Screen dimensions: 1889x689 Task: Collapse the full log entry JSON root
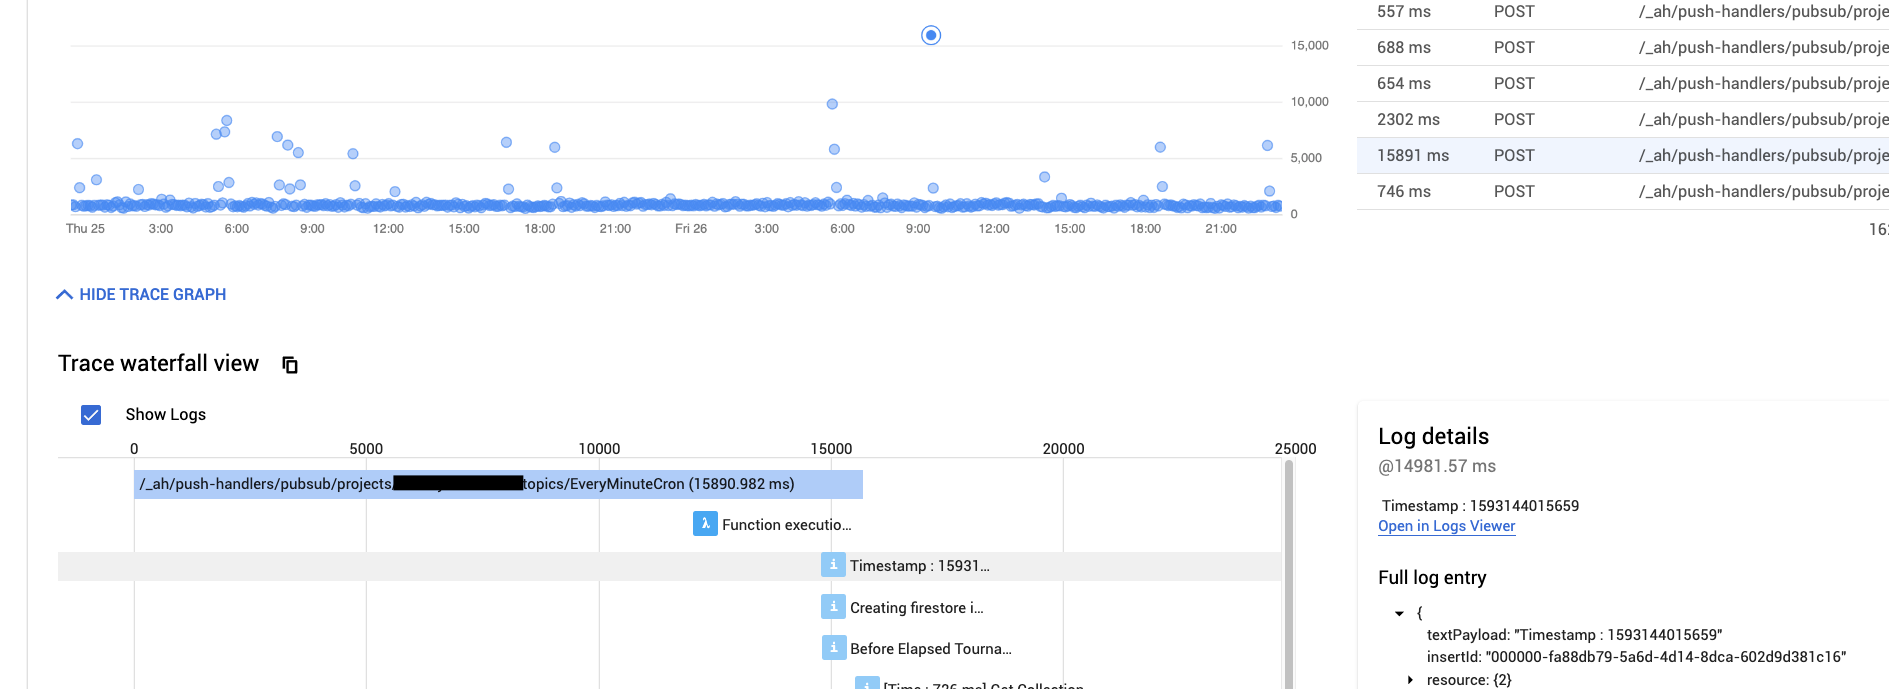click(1399, 613)
